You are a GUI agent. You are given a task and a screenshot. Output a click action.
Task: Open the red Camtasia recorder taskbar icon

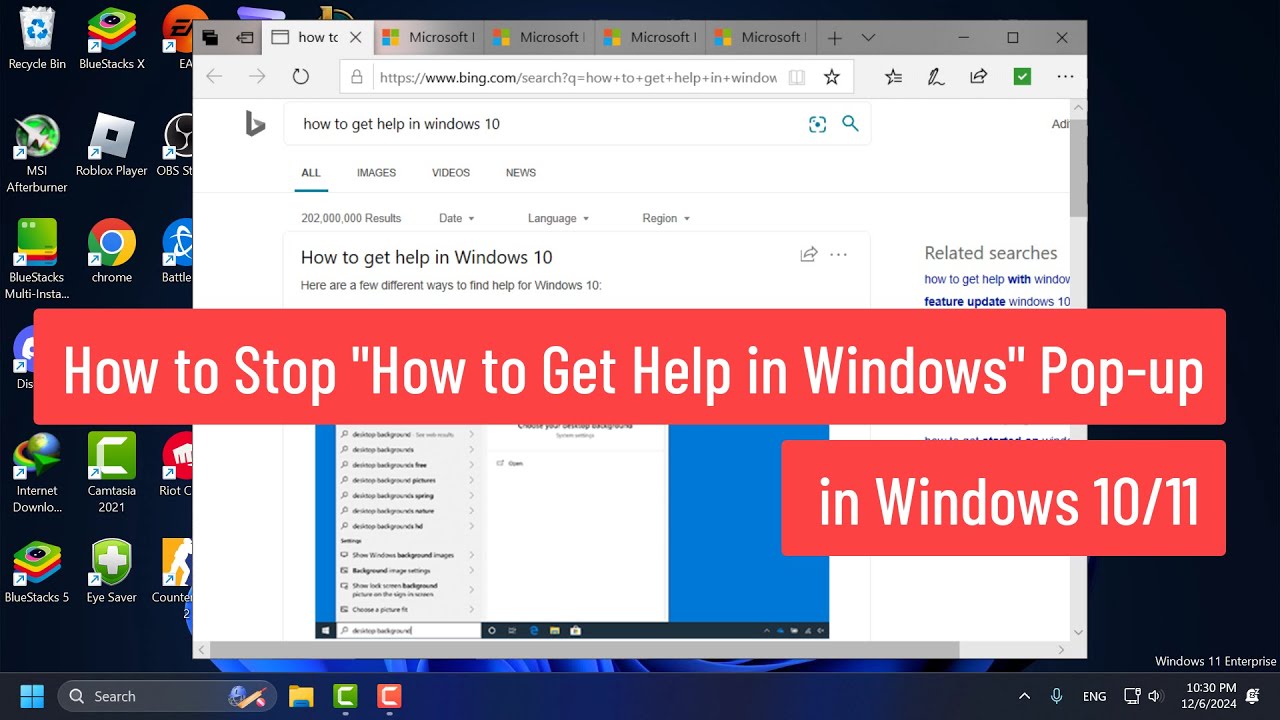(x=389, y=696)
